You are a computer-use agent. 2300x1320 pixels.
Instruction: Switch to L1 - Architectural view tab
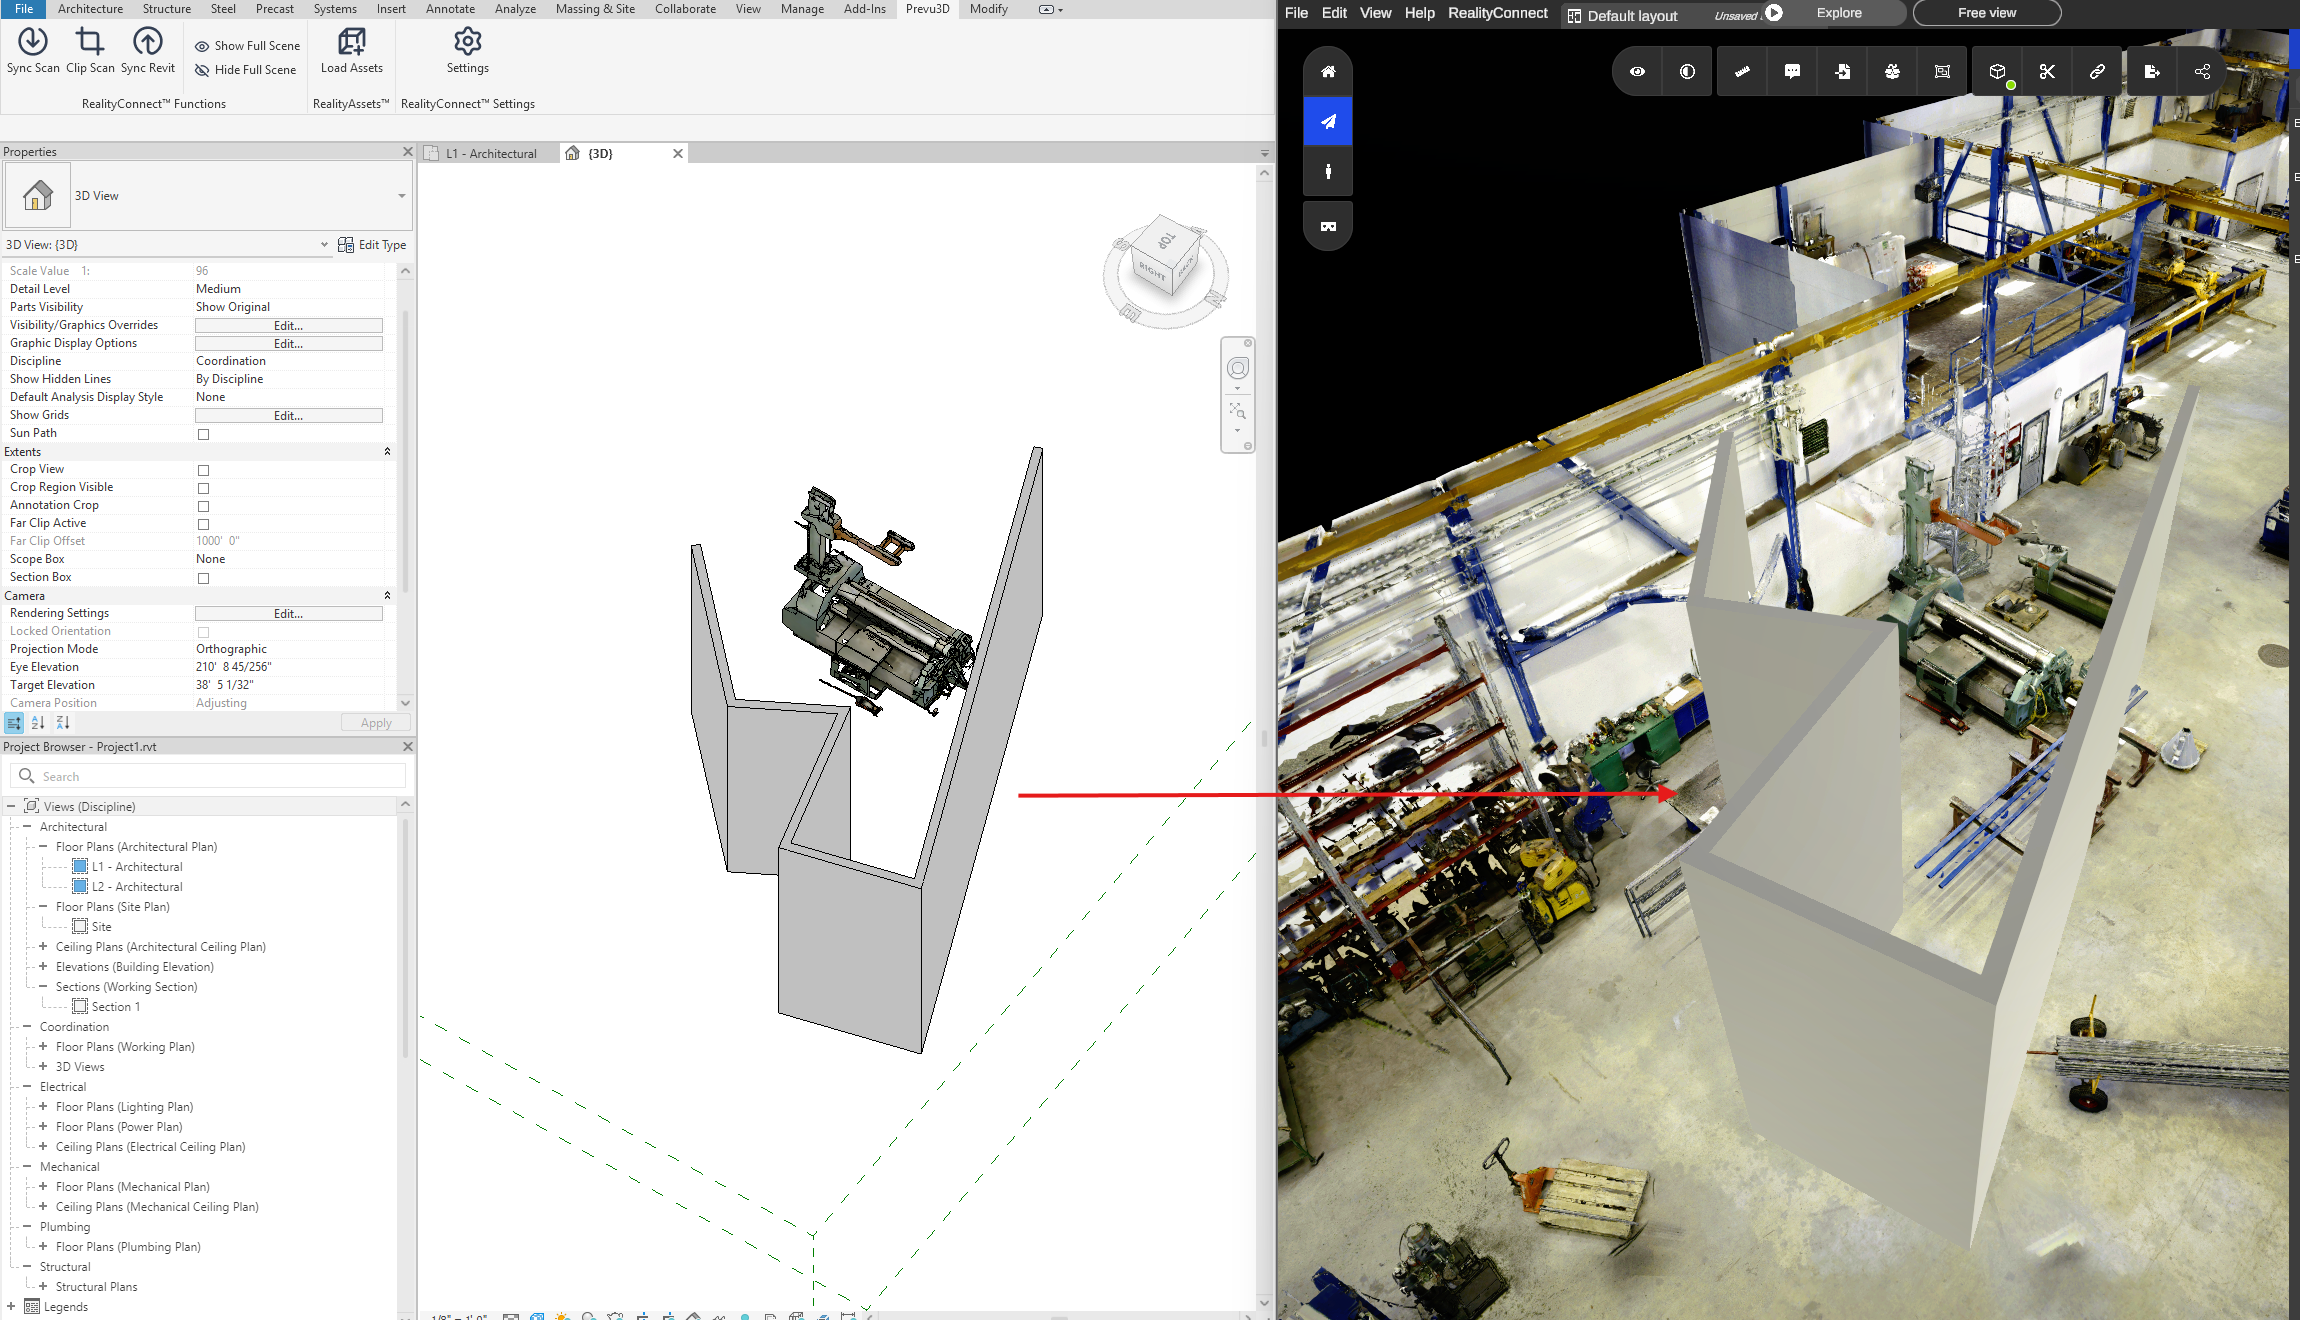coord(491,154)
